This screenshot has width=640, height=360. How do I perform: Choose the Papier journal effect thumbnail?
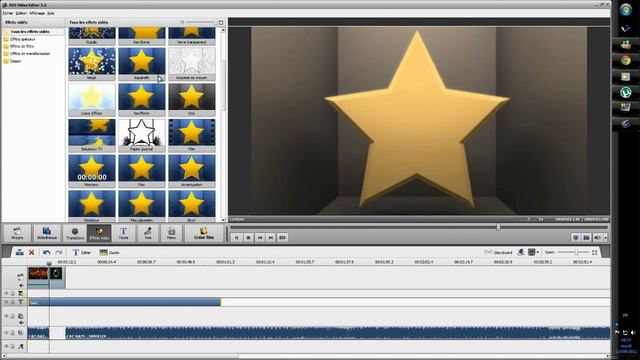142,135
